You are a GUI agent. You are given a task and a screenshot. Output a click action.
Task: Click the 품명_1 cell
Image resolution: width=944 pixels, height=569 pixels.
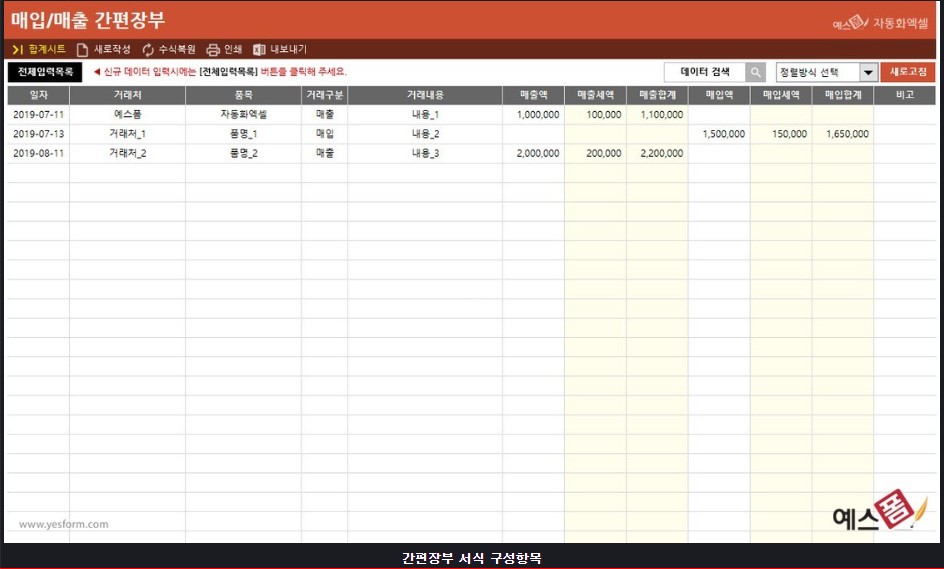(x=243, y=134)
